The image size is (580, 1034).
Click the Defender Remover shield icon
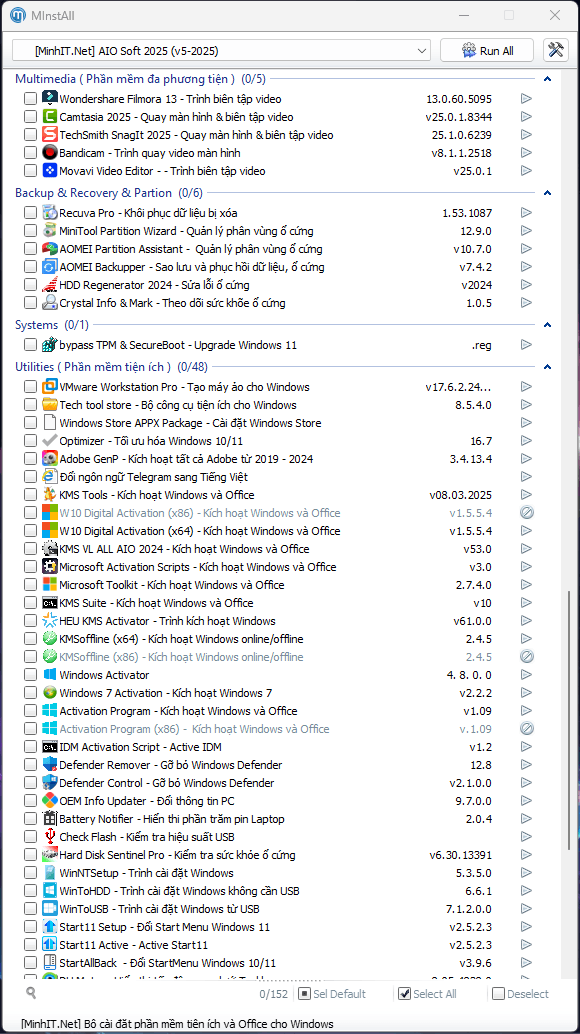point(50,765)
